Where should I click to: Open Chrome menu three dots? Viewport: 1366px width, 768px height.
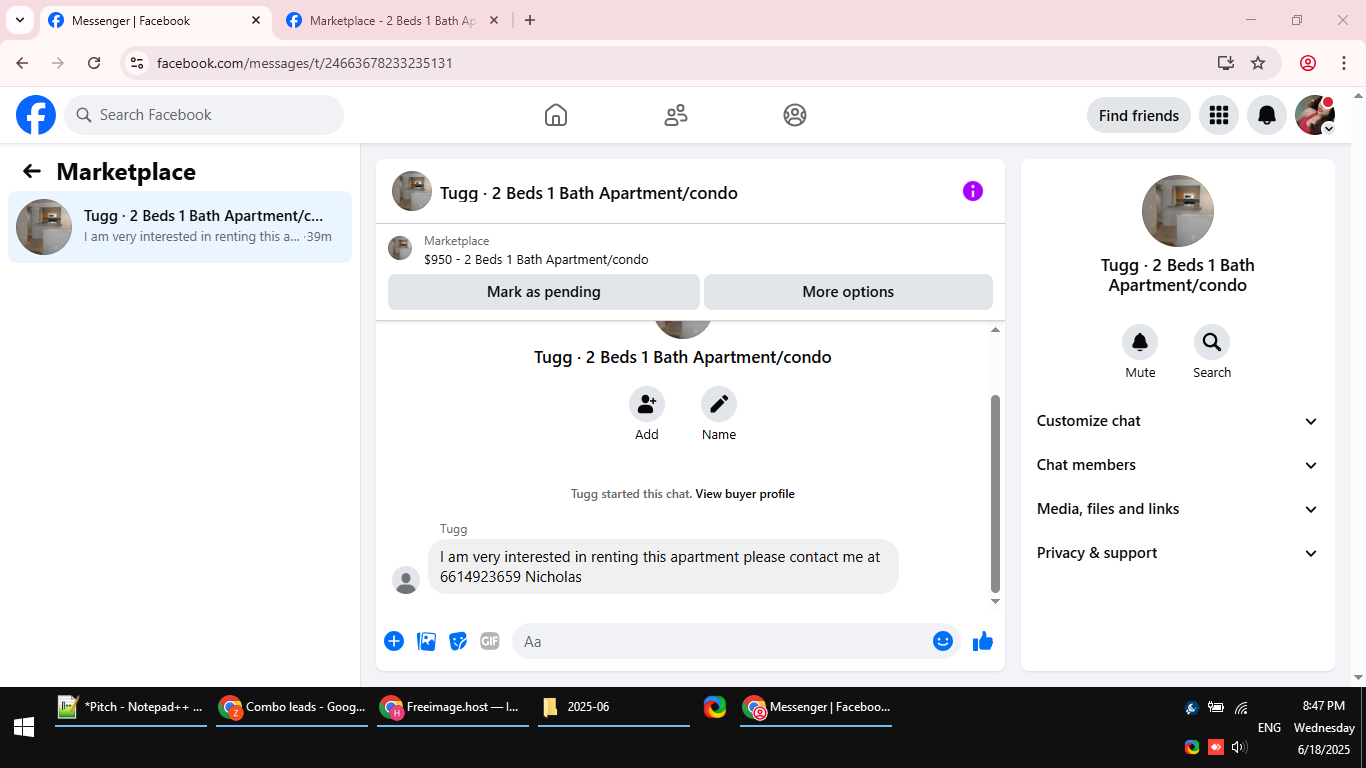point(1344,63)
